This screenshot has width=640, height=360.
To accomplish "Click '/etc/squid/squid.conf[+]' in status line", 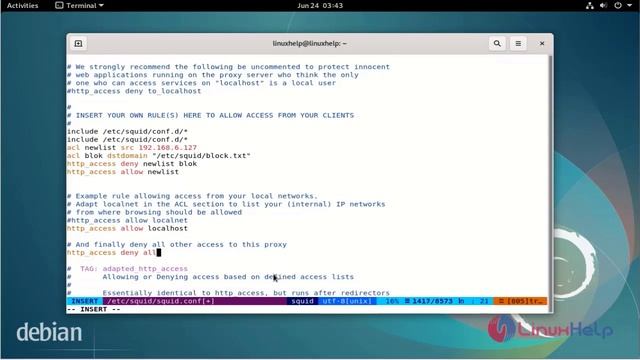I will click(161, 301).
